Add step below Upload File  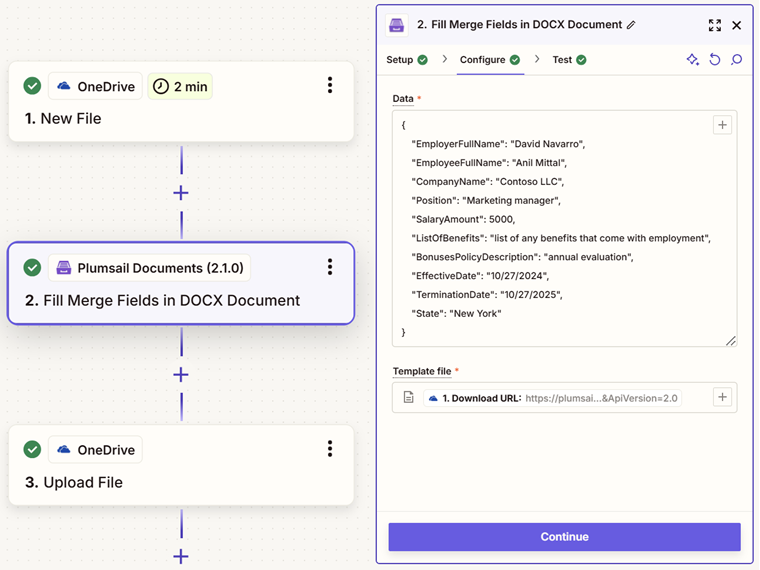tap(181, 556)
